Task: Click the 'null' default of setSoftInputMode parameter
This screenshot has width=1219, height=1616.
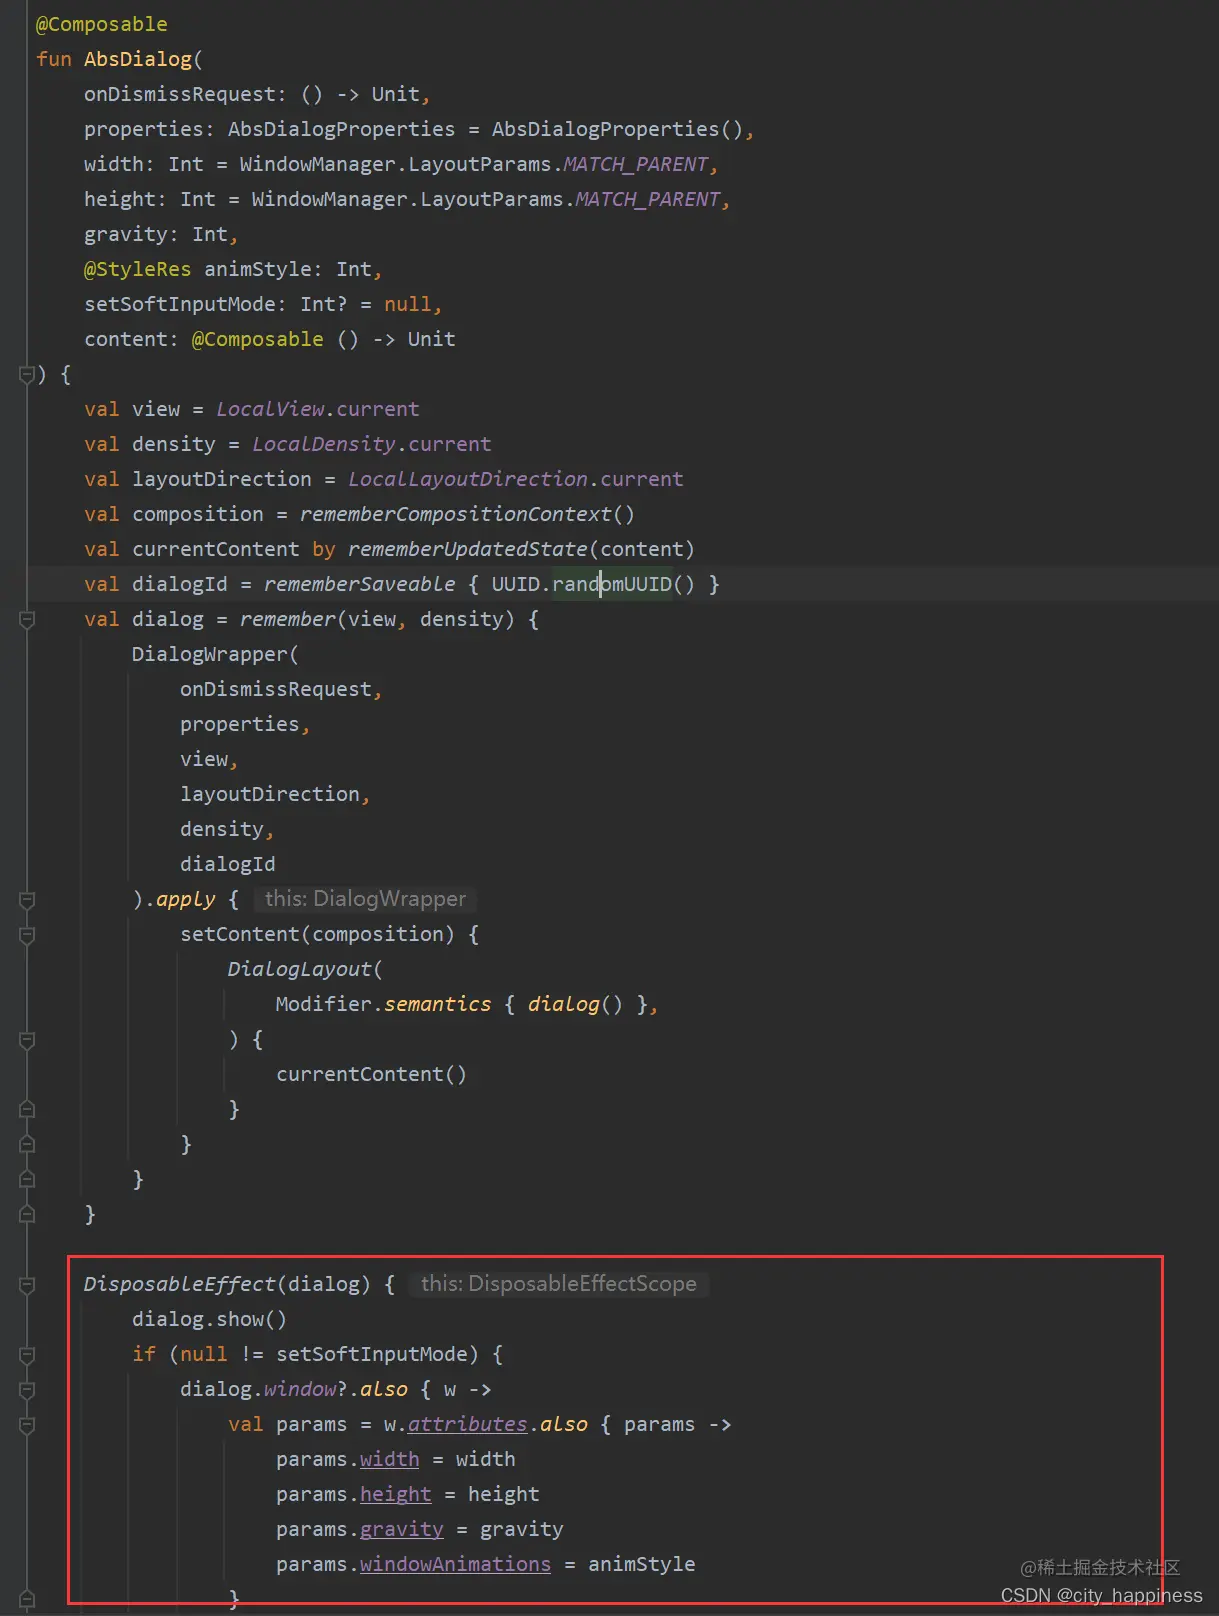Action: click(x=408, y=304)
